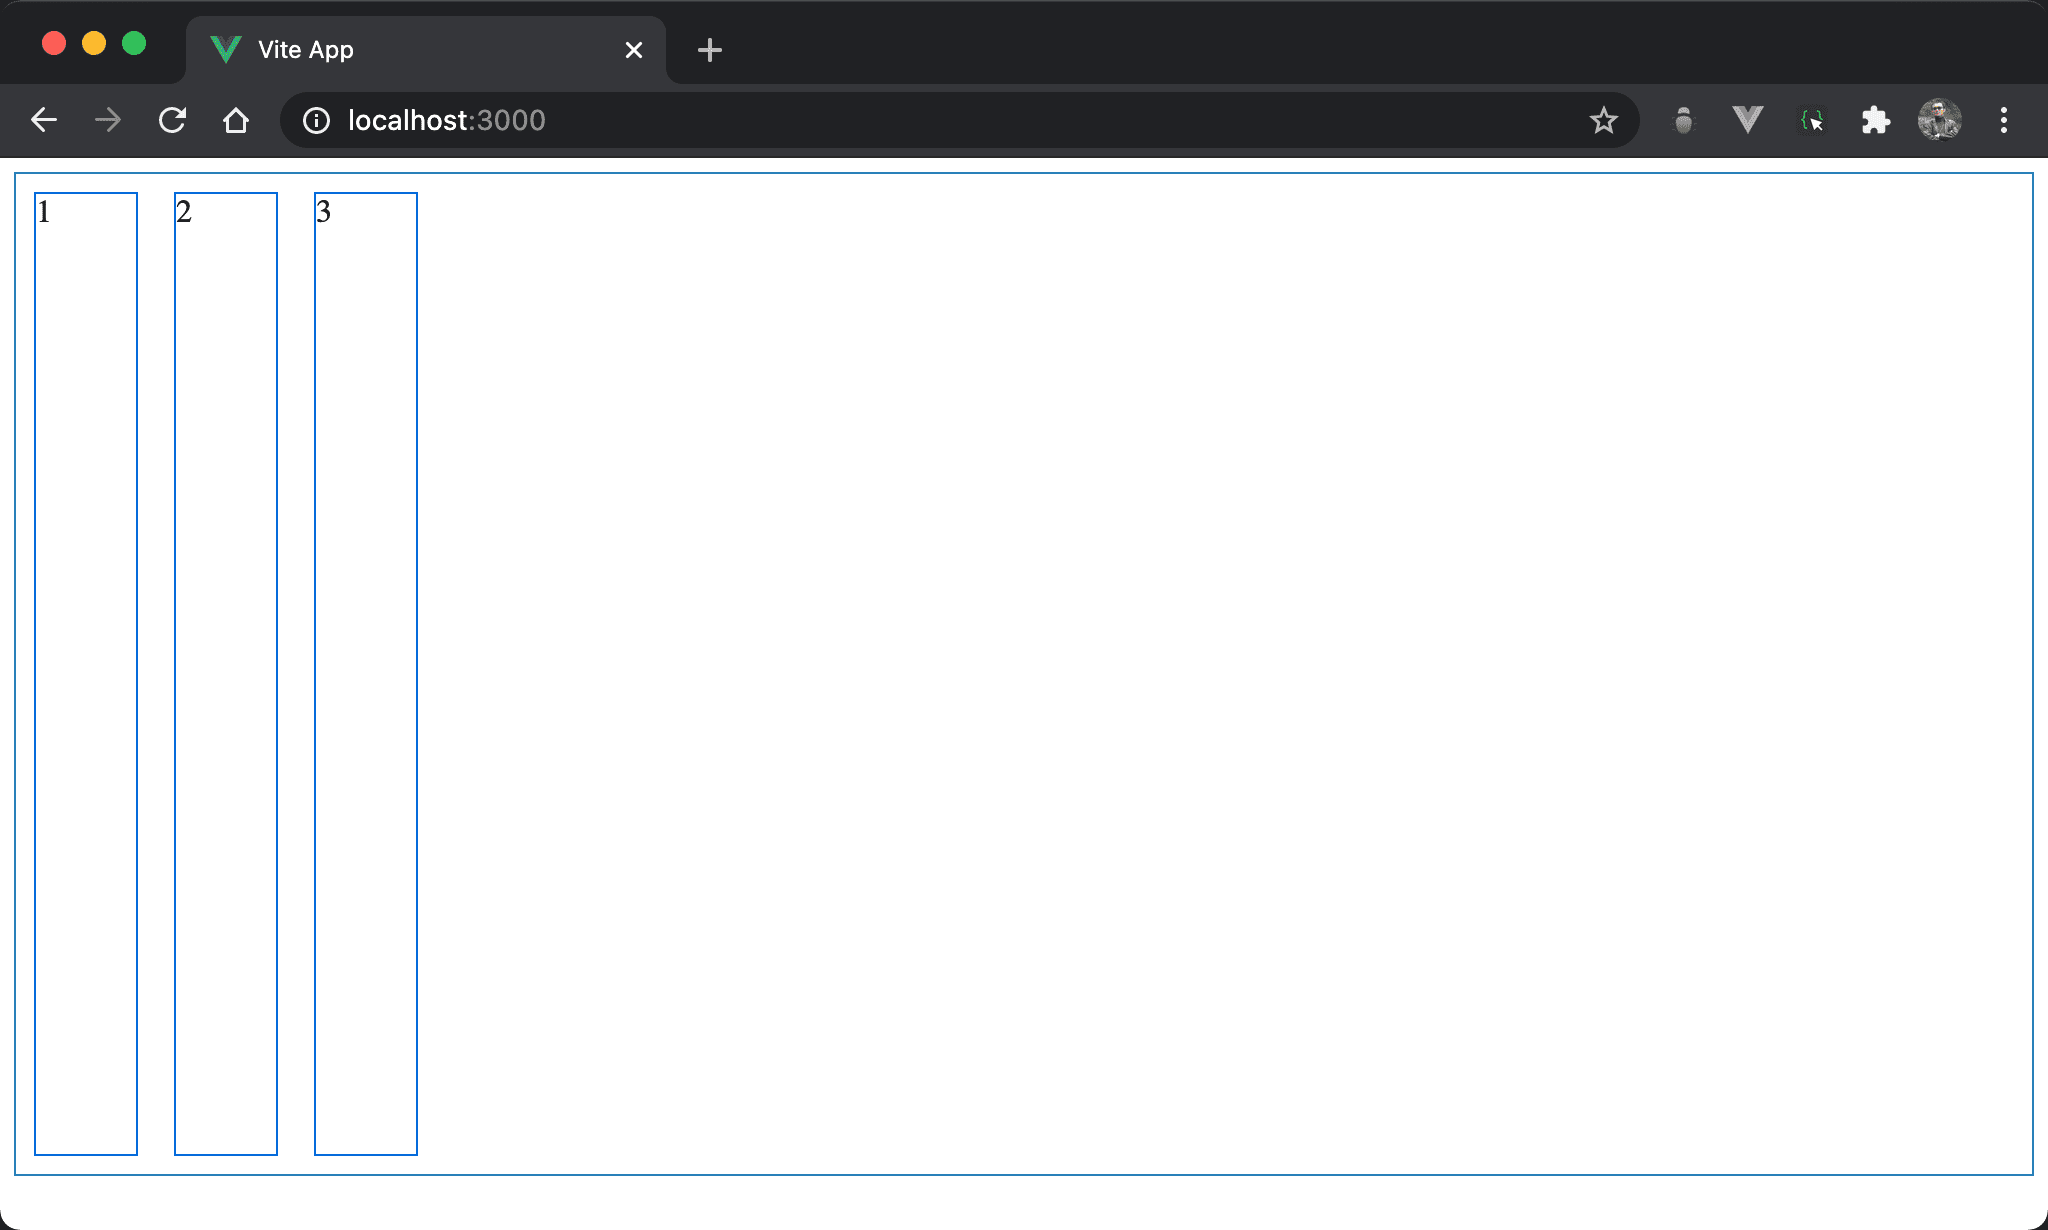The image size is (2048, 1230).
Task: Click the browser back arrow
Action: (44, 121)
